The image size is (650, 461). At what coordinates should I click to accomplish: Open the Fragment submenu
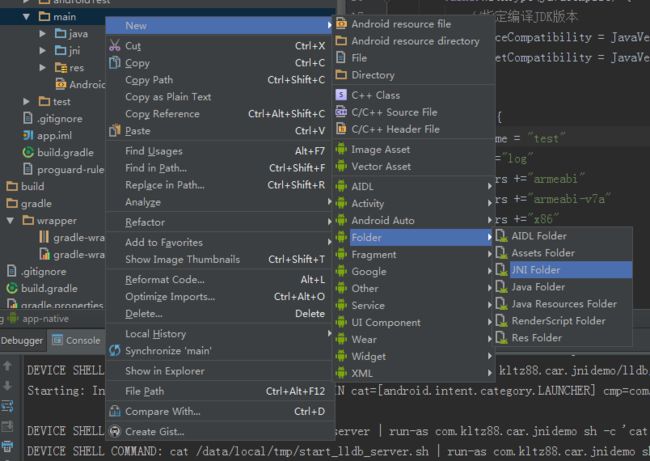pyautogui.click(x=414, y=255)
